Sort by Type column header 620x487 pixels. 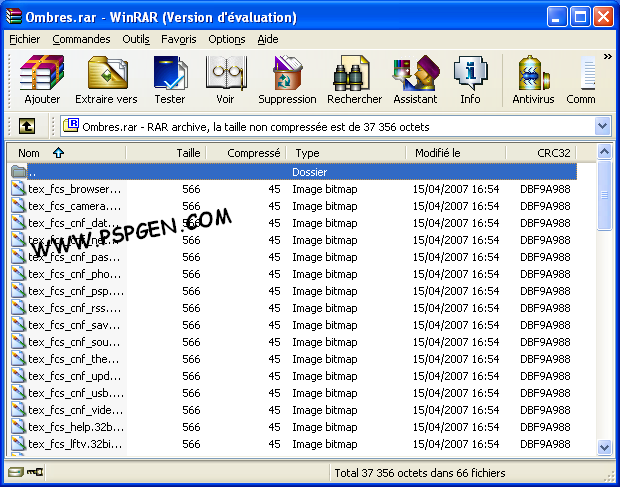point(346,153)
